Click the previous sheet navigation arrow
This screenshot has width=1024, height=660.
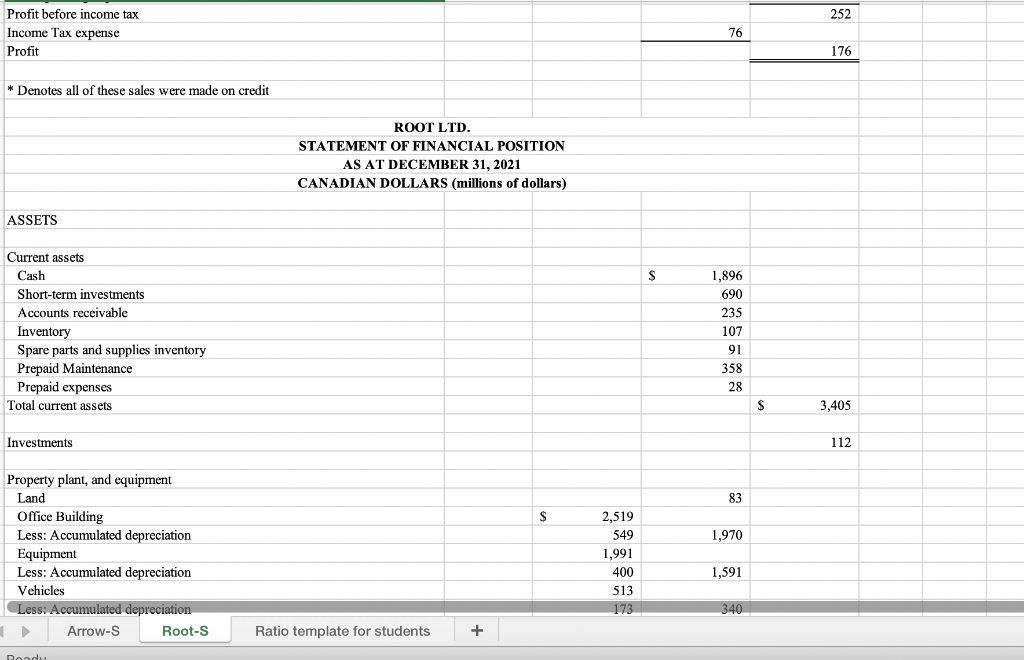click(x=9, y=631)
